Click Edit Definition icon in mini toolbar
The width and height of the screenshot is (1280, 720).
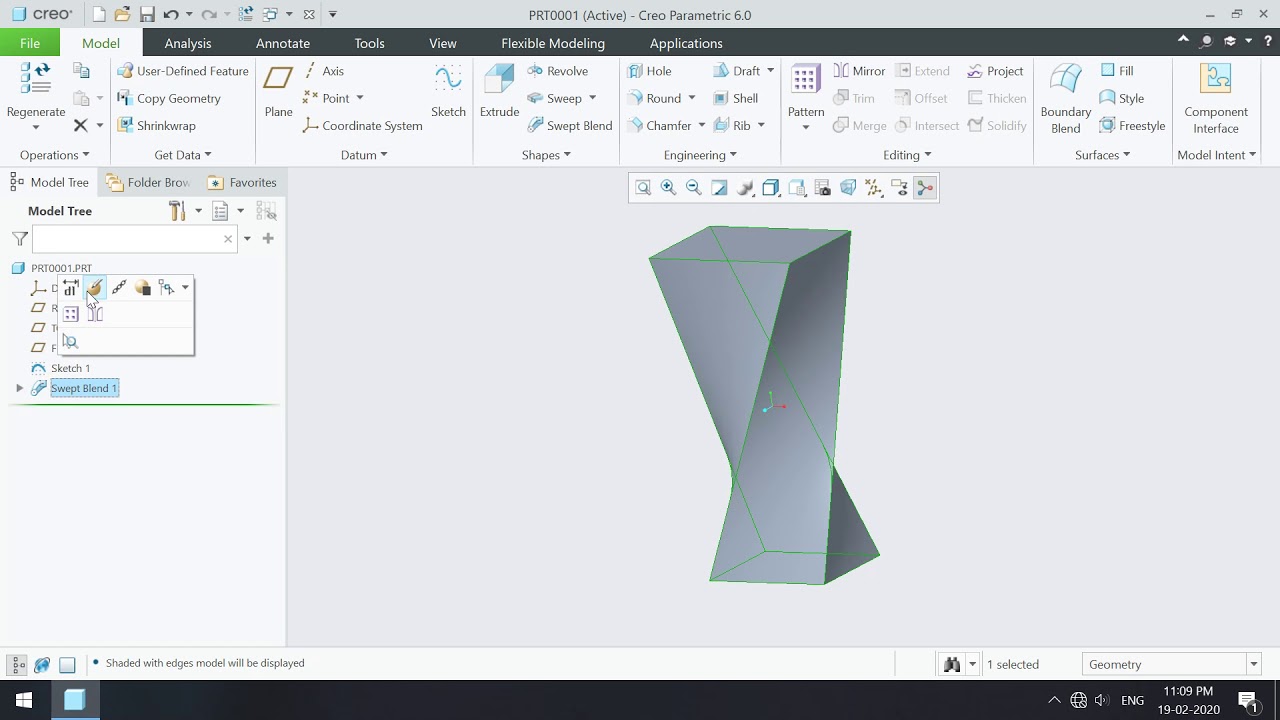(x=94, y=288)
